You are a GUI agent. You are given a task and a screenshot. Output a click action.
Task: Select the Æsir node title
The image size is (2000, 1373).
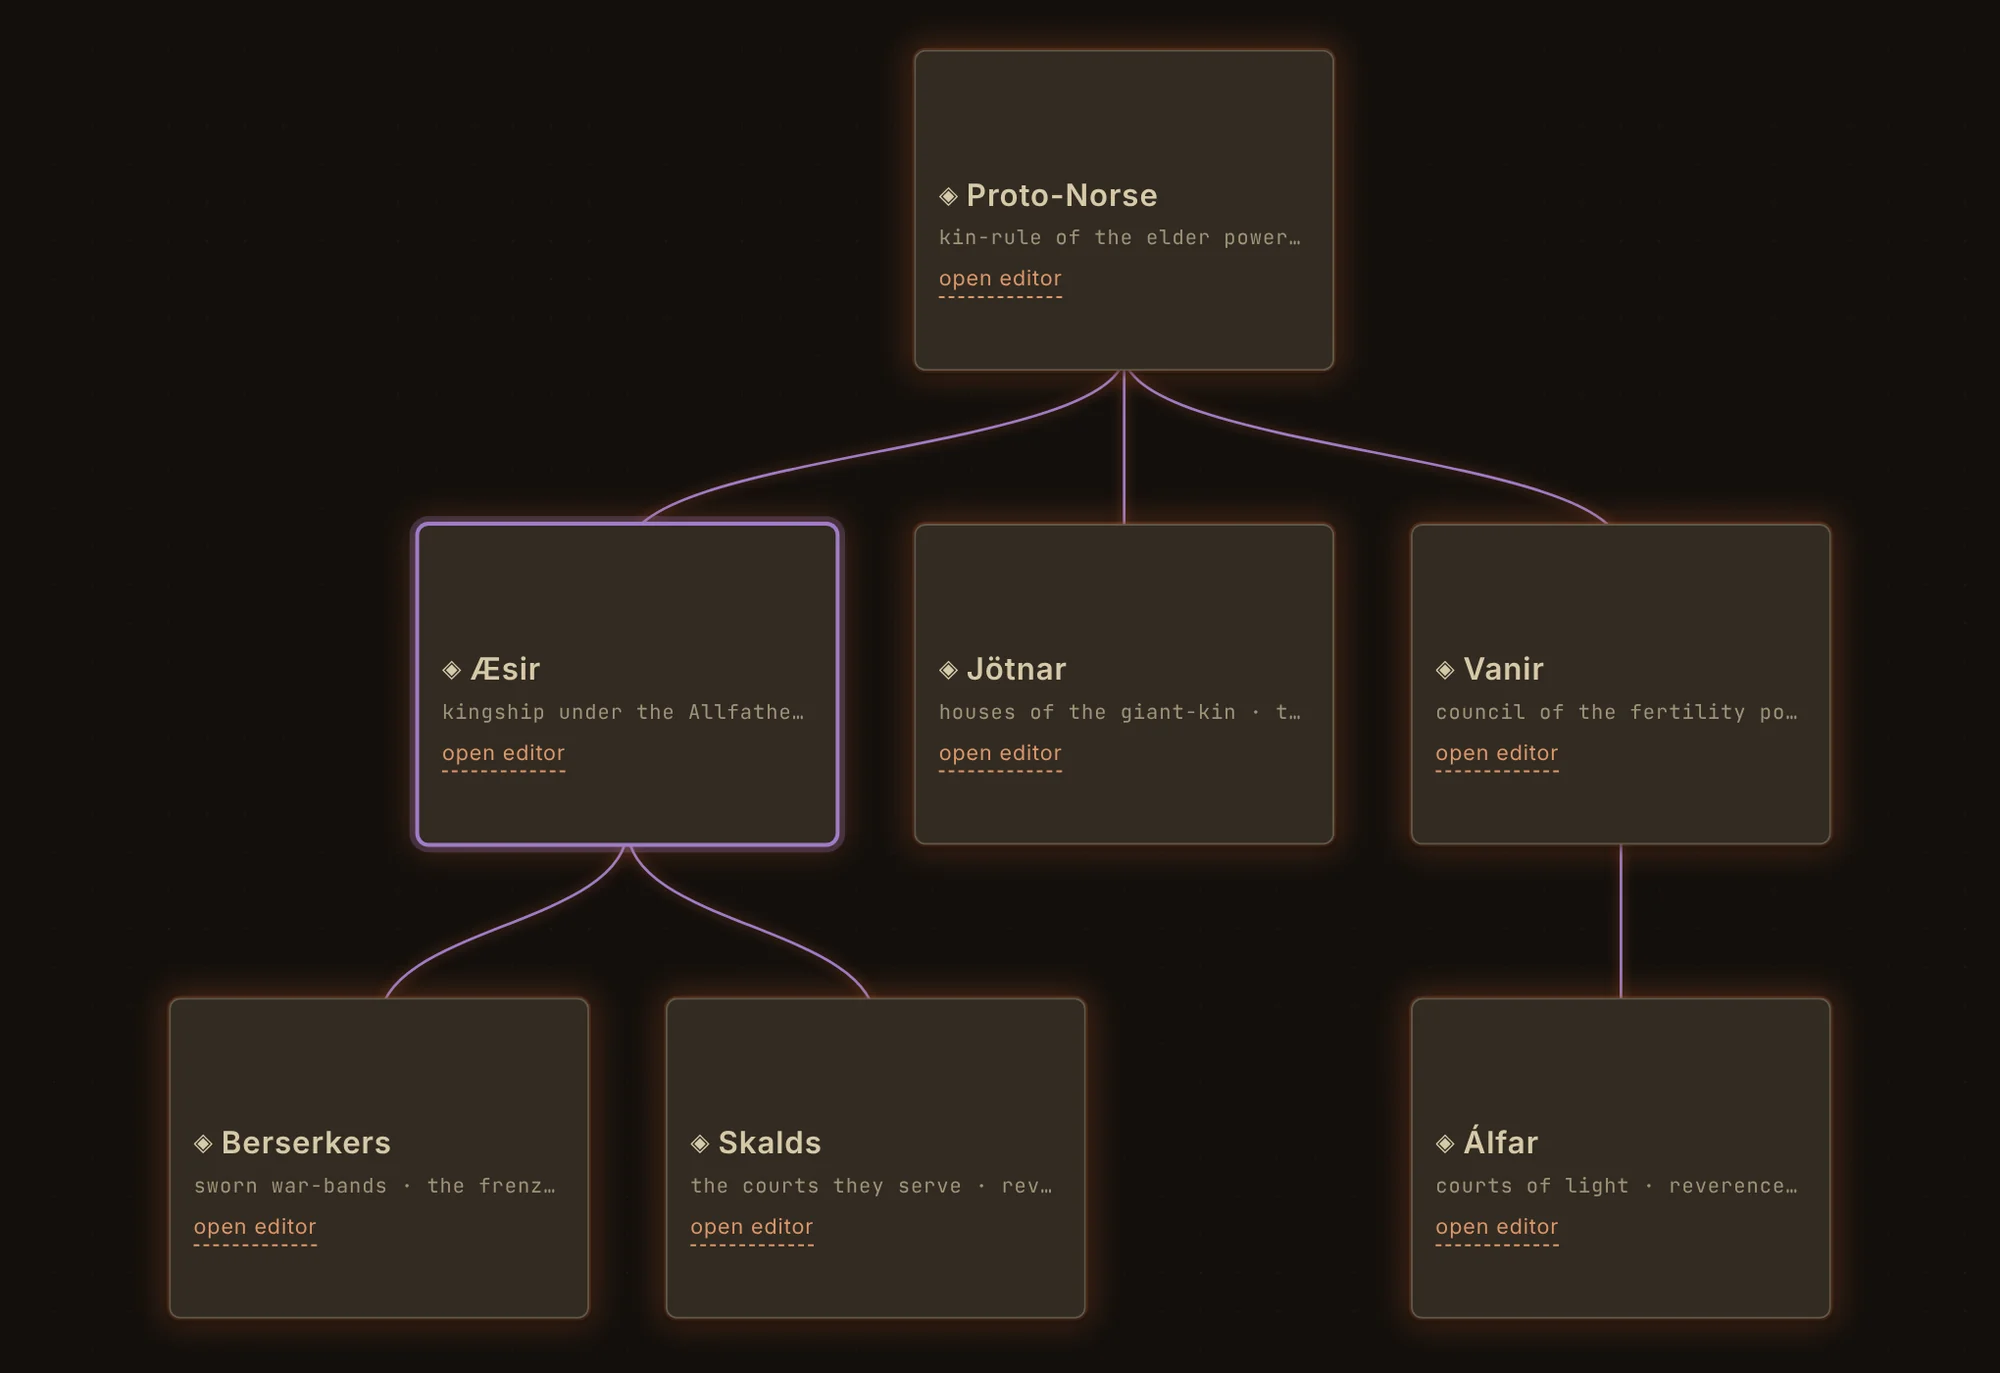click(x=505, y=669)
